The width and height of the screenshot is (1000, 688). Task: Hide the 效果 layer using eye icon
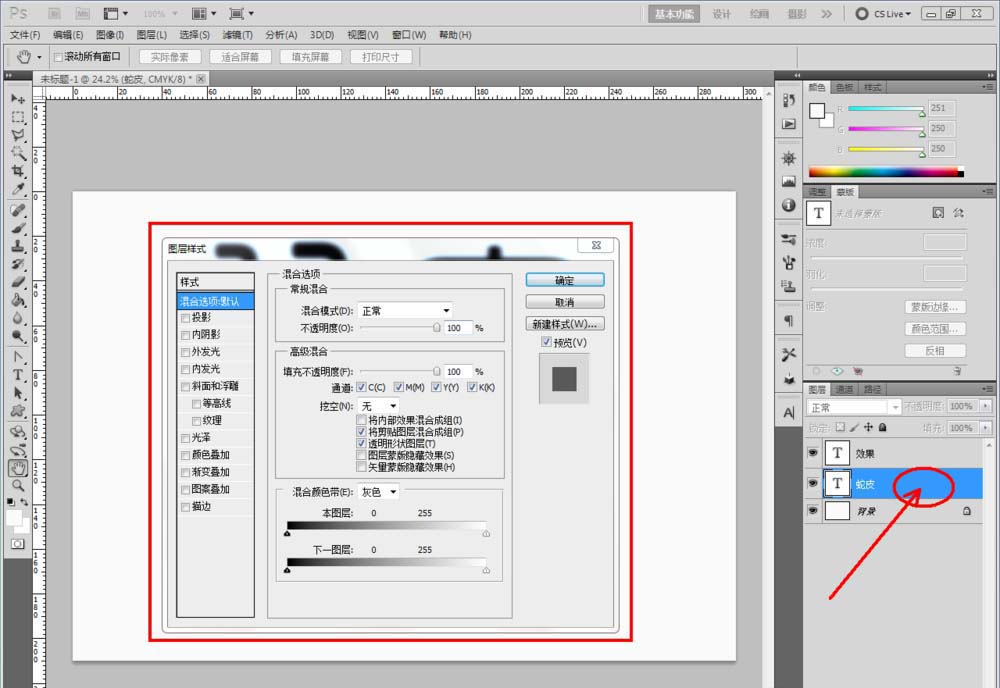click(x=812, y=453)
